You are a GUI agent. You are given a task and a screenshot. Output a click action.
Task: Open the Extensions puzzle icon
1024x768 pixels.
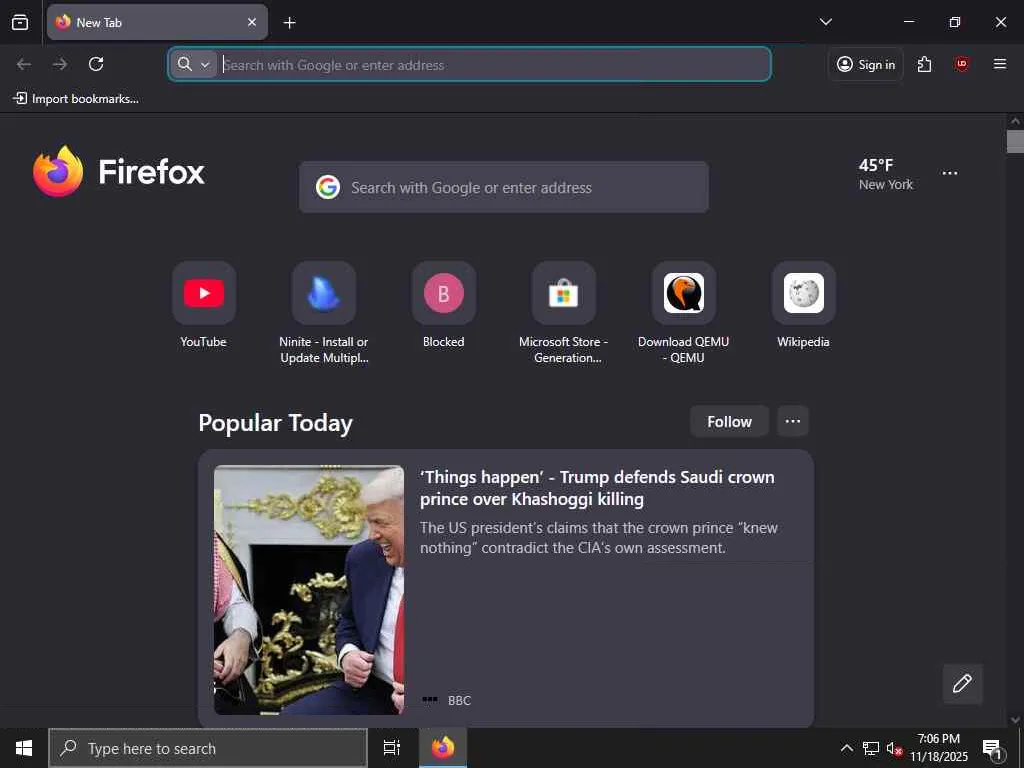pyautogui.click(x=924, y=64)
